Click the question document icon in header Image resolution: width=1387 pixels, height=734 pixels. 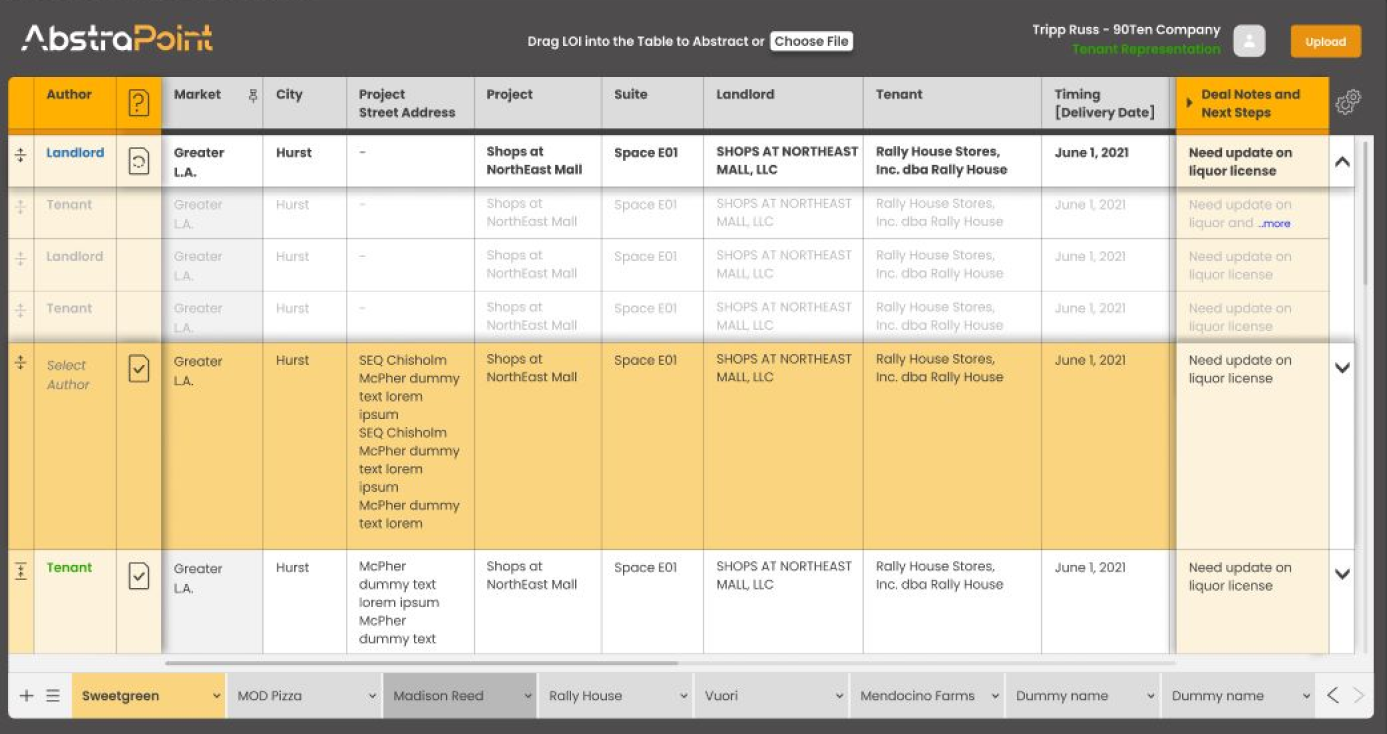[139, 103]
